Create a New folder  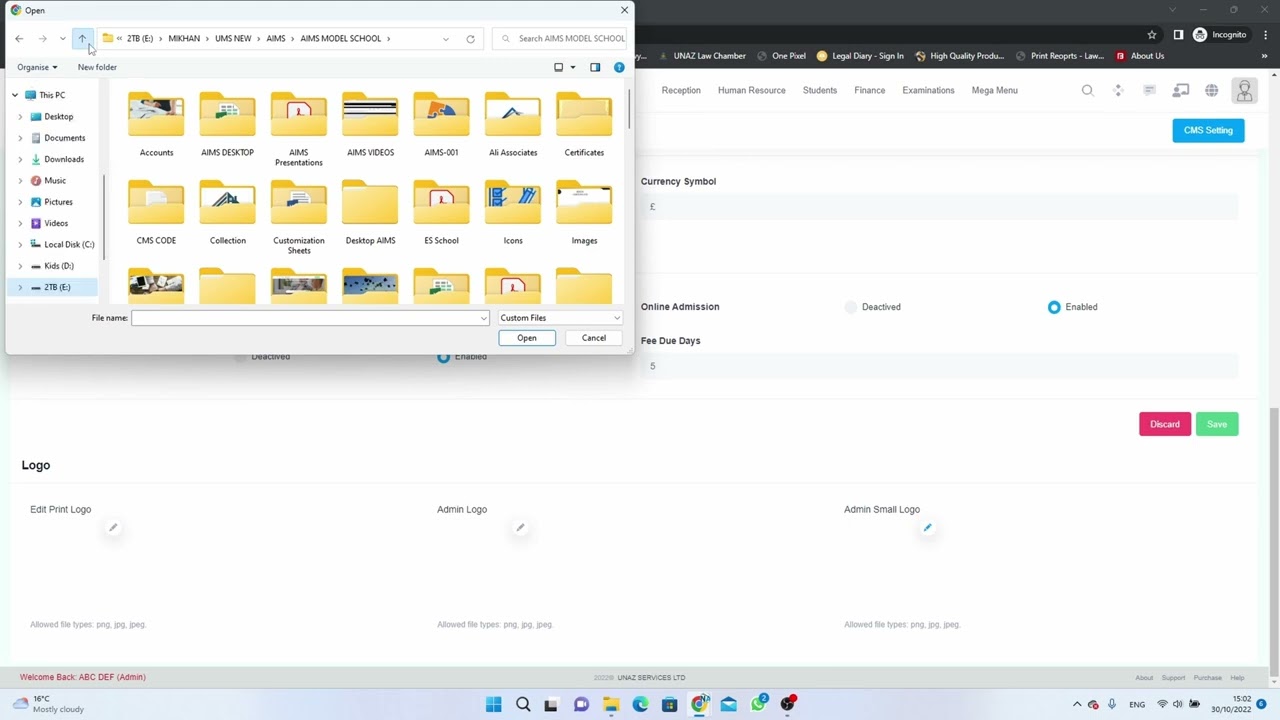click(97, 67)
